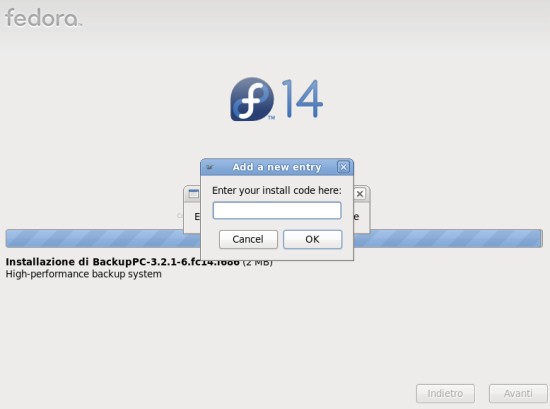Proceed with the Avanti button

click(x=518, y=394)
